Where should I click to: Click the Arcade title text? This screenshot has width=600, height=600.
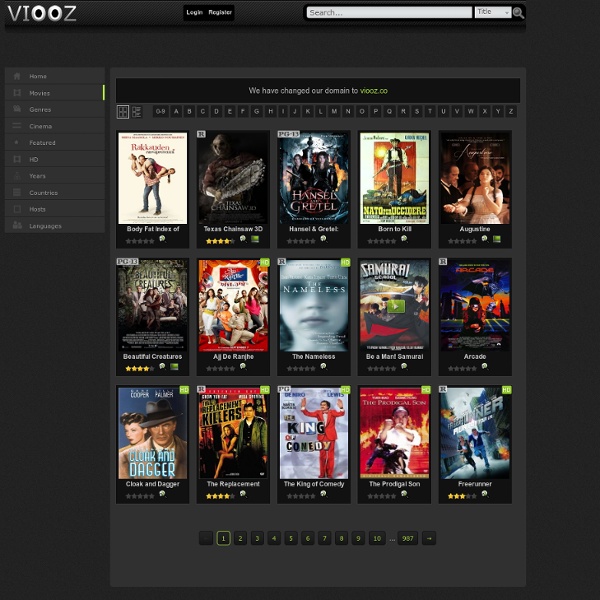coord(475,357)
